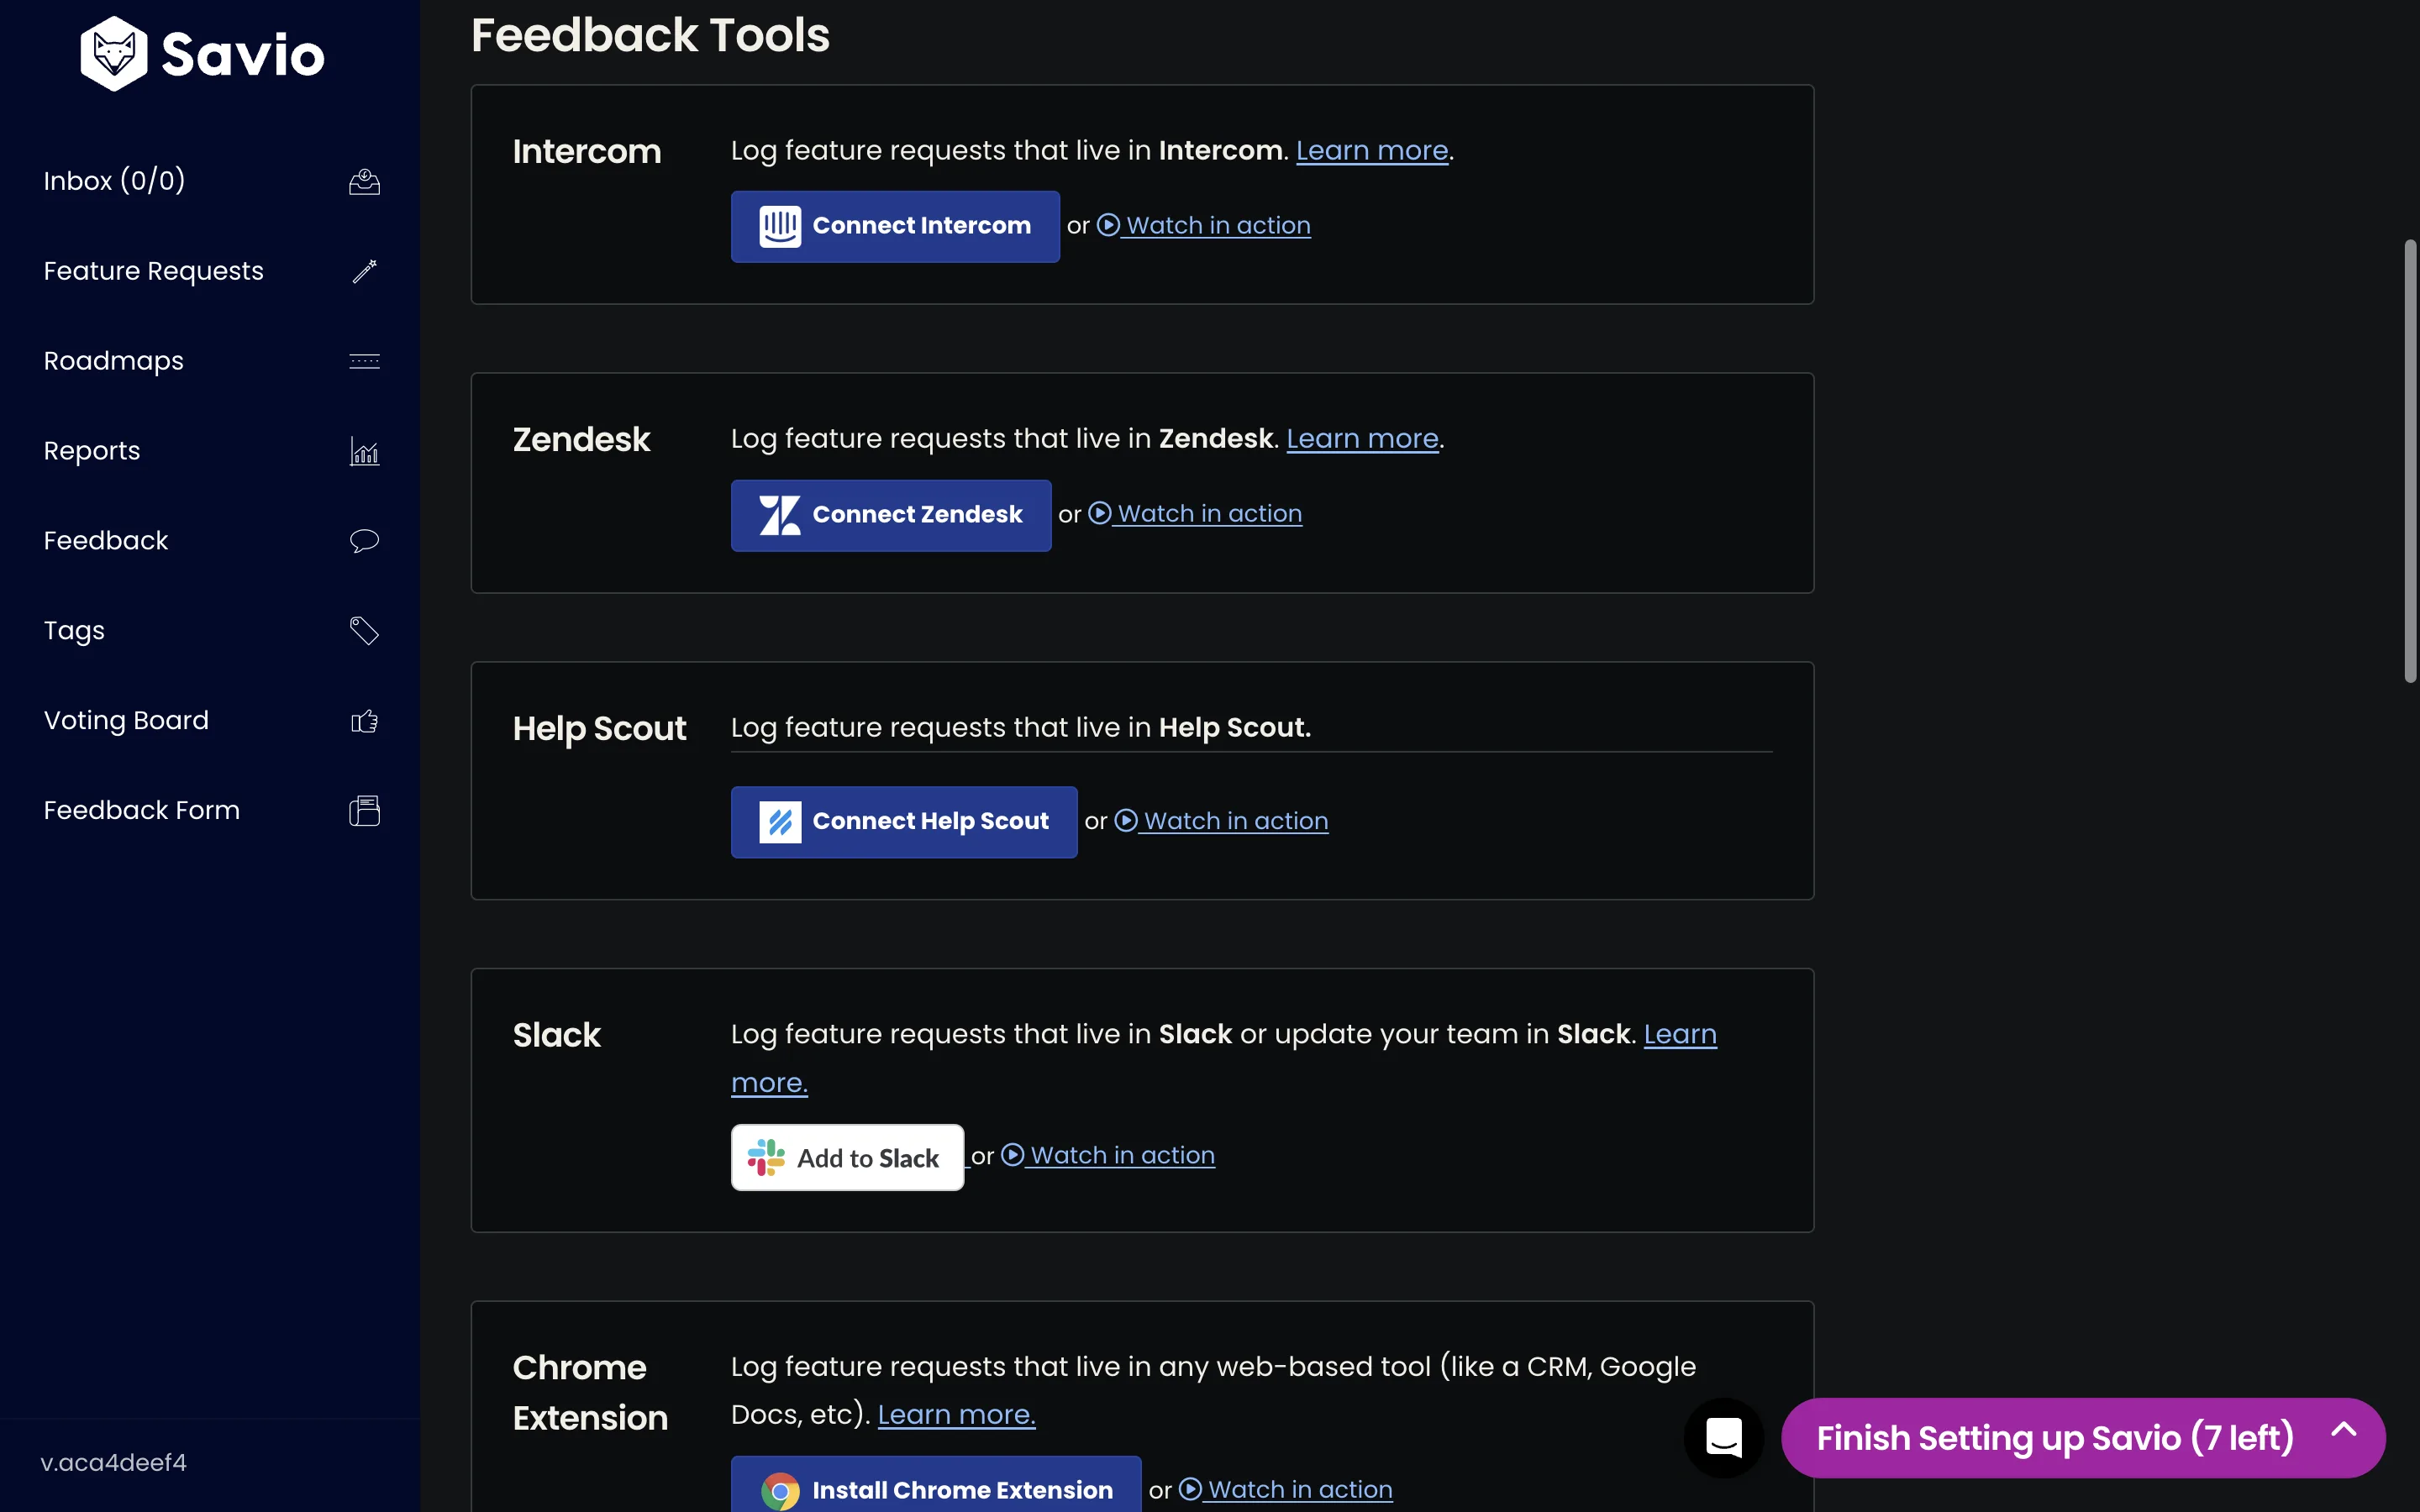This screenshot has height=1512, width=2420.
Task: Click the Connect Intercom button label
Action: (x=921, y=226)
